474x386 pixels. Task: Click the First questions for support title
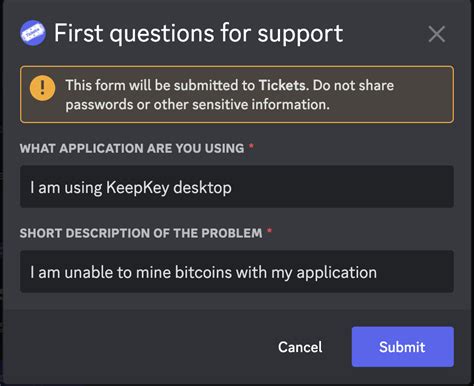coord(199,34)
